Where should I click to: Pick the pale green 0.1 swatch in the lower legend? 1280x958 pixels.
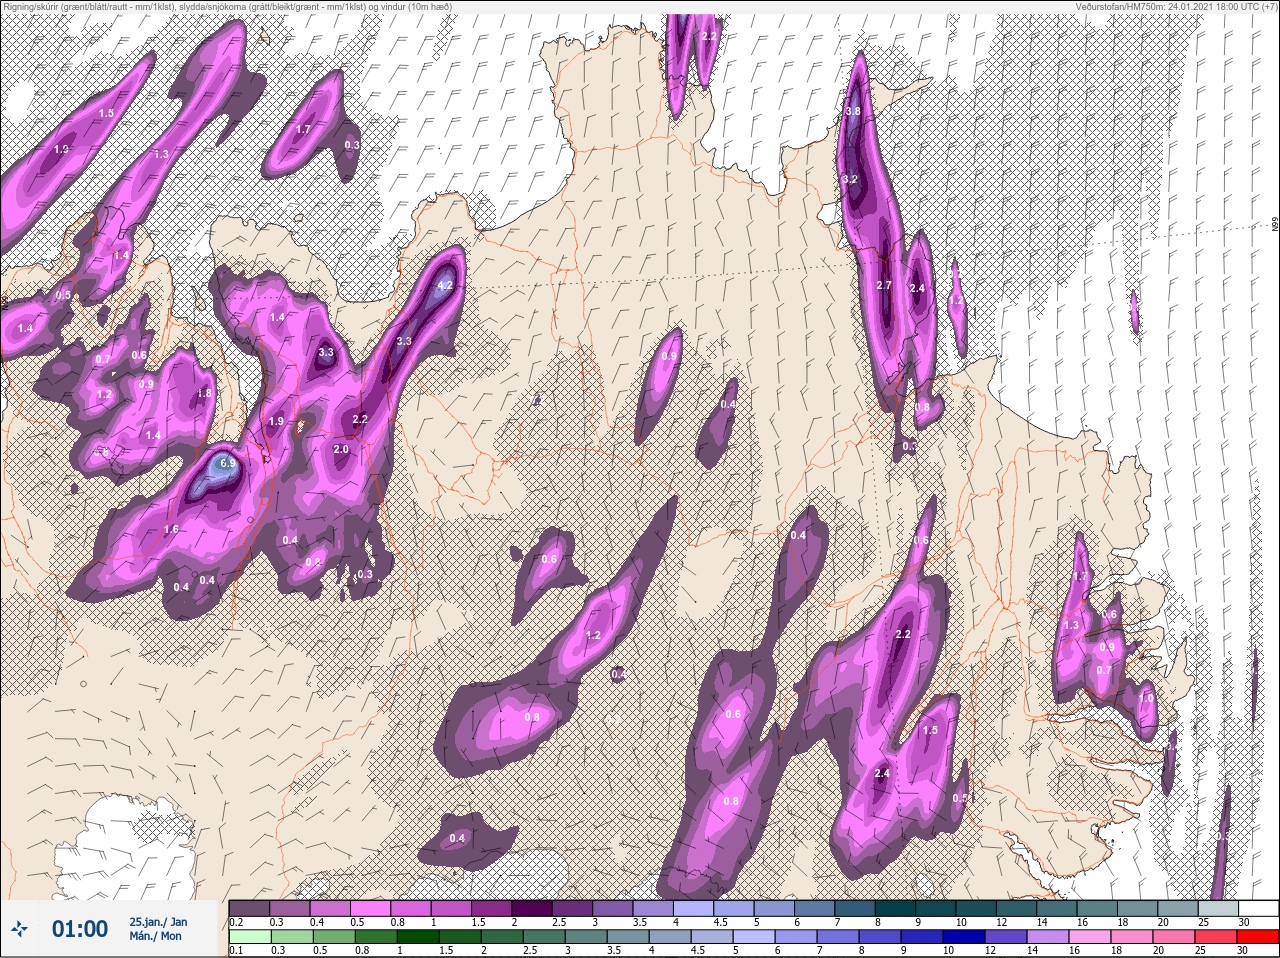(249, 937)
